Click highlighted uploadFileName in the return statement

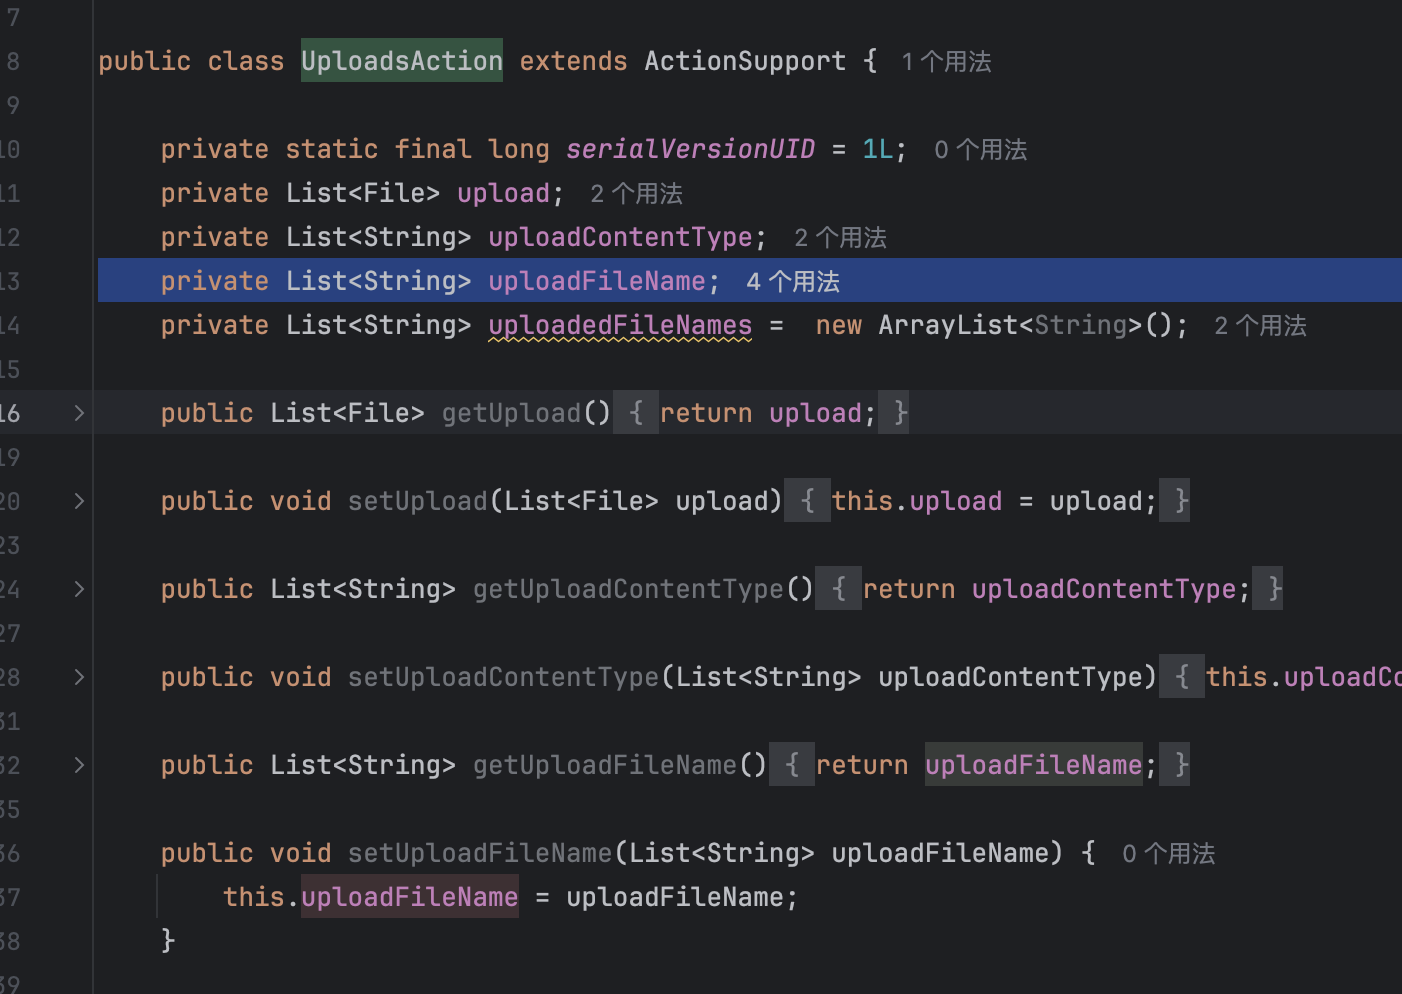(1033, 765)
